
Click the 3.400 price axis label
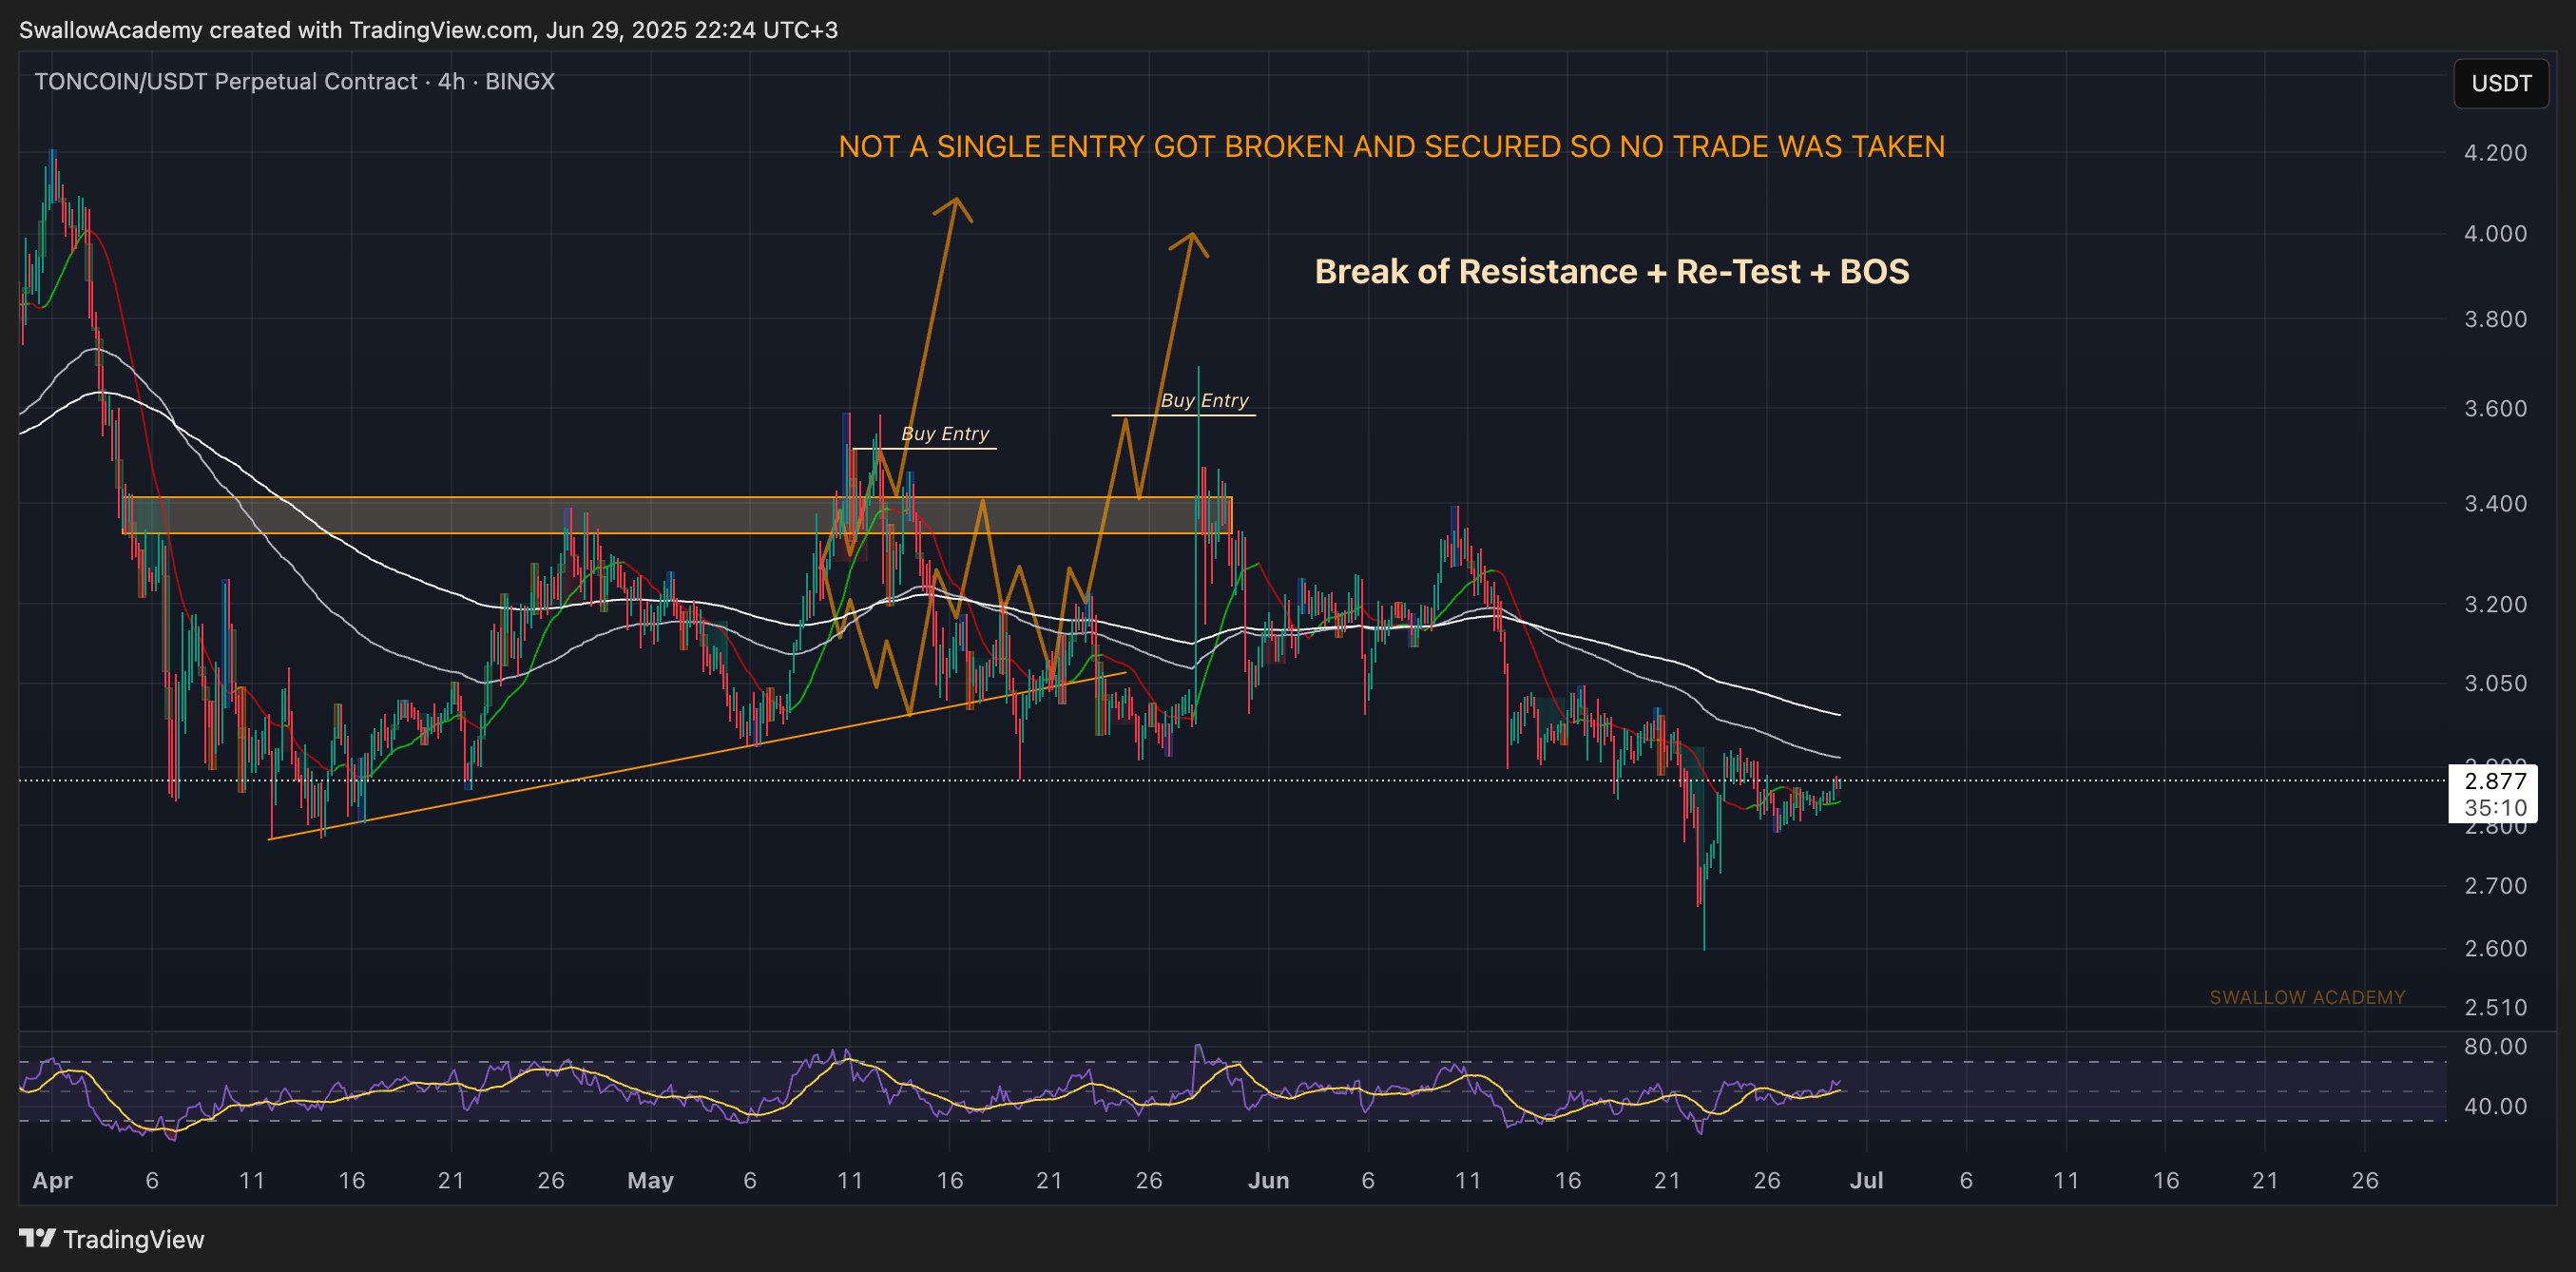coord(2495,503)
